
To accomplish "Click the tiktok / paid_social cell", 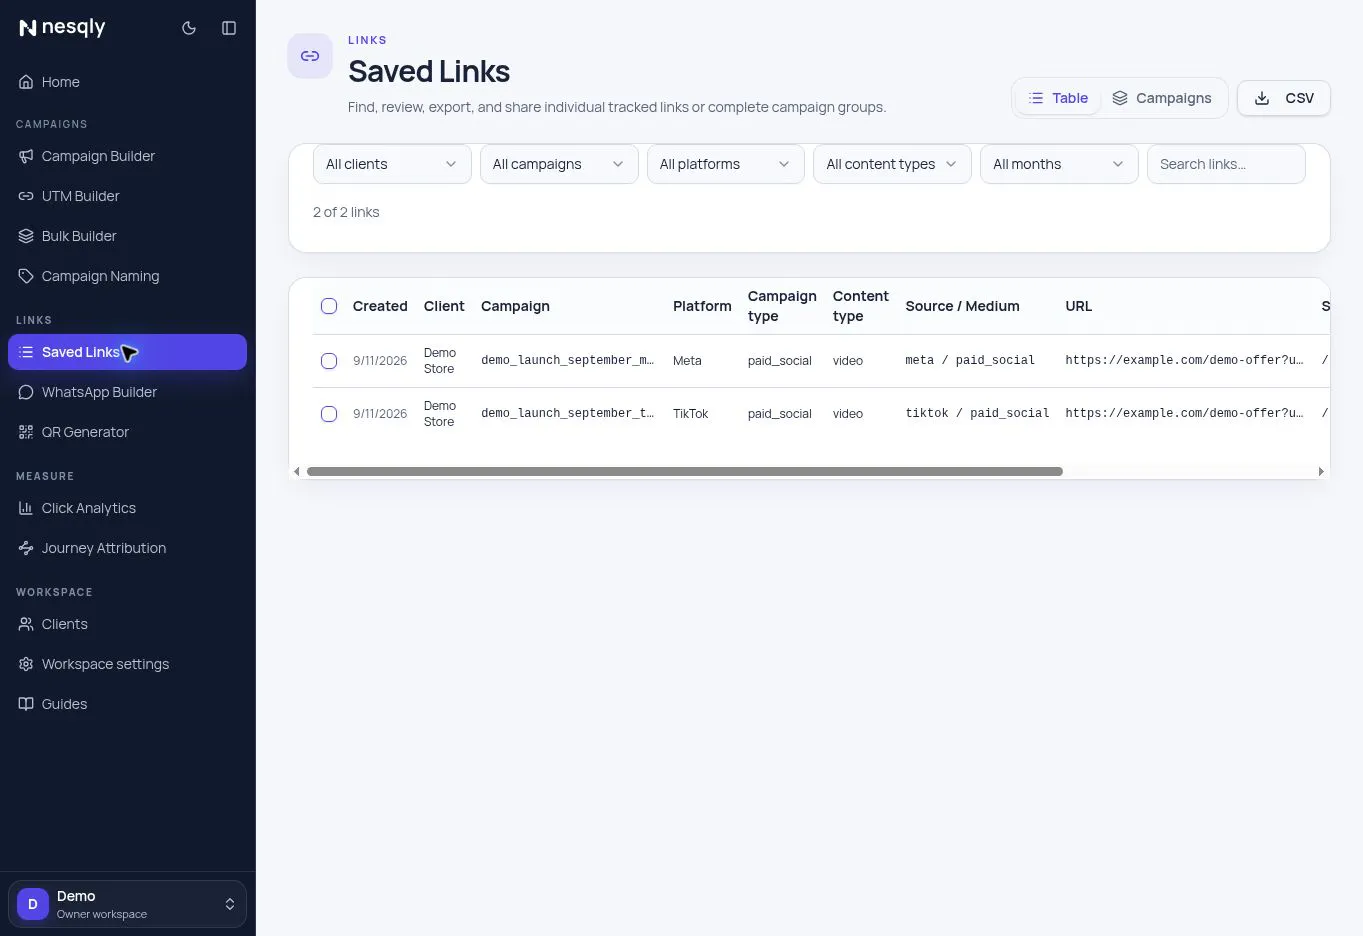I will coord(977,414).
